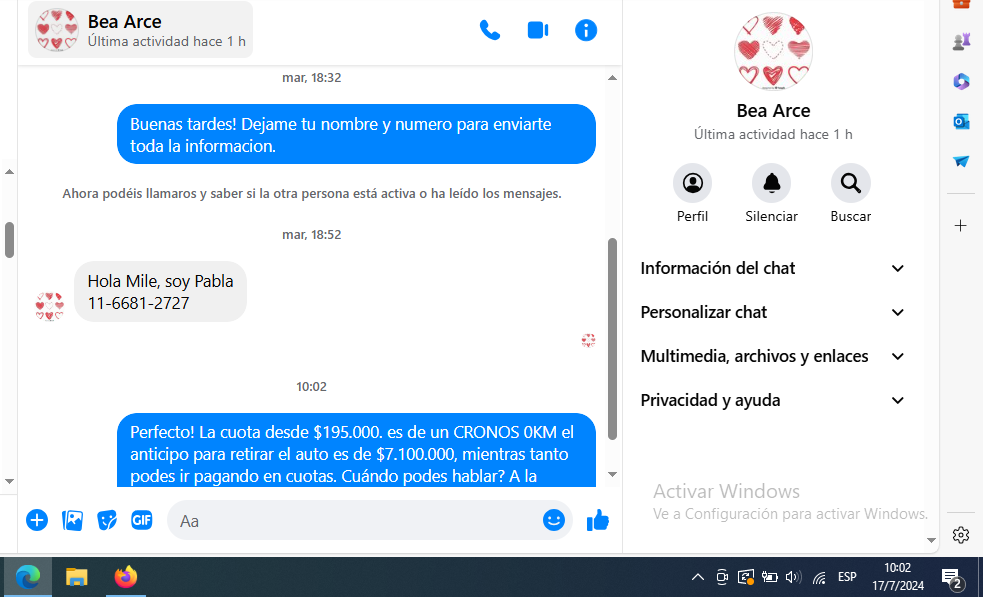Viewport: 983px width, 597px height.
Task: Start a voice call with Bea Arce
Action: point(490,30)
